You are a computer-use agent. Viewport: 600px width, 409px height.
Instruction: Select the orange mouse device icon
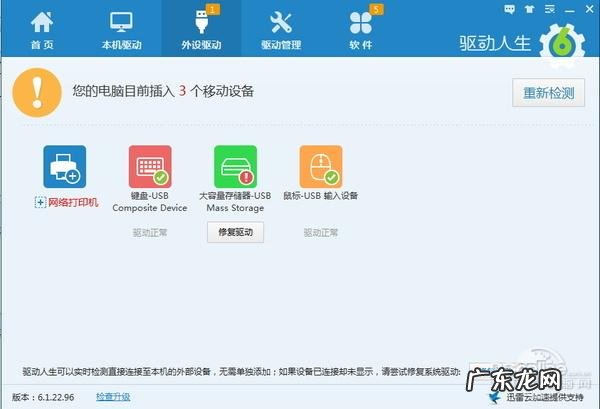tap(321, 166)
